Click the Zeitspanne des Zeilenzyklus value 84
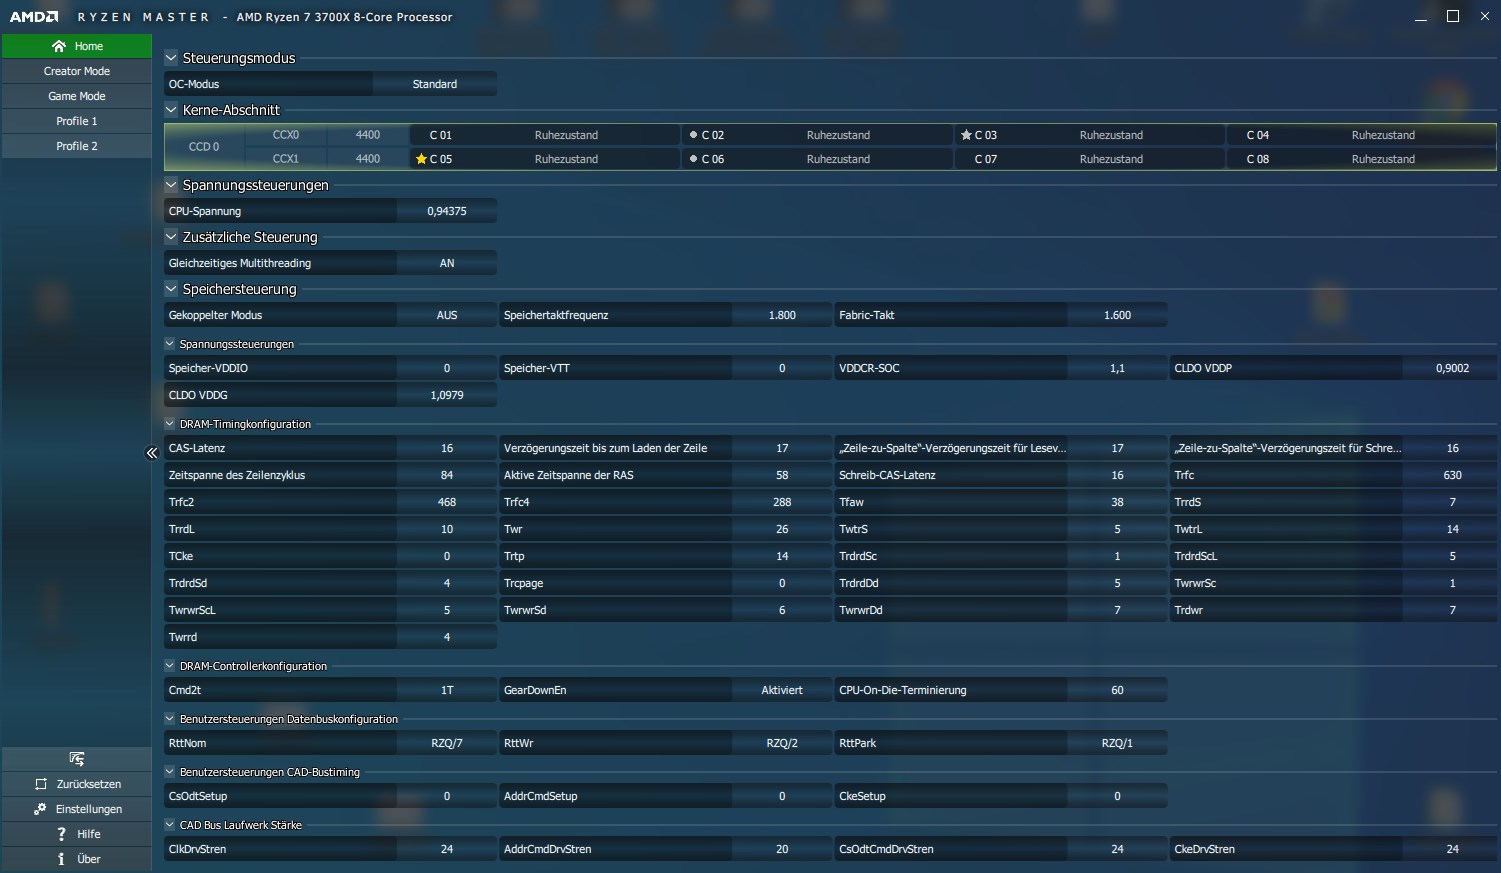Viewport: 1501px width, 873px height. [447, 475]
